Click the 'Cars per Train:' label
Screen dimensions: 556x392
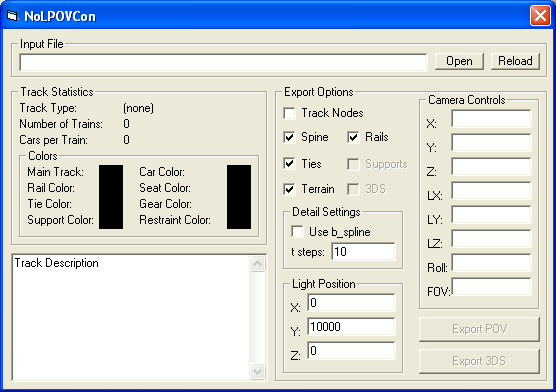click(54, 140)
